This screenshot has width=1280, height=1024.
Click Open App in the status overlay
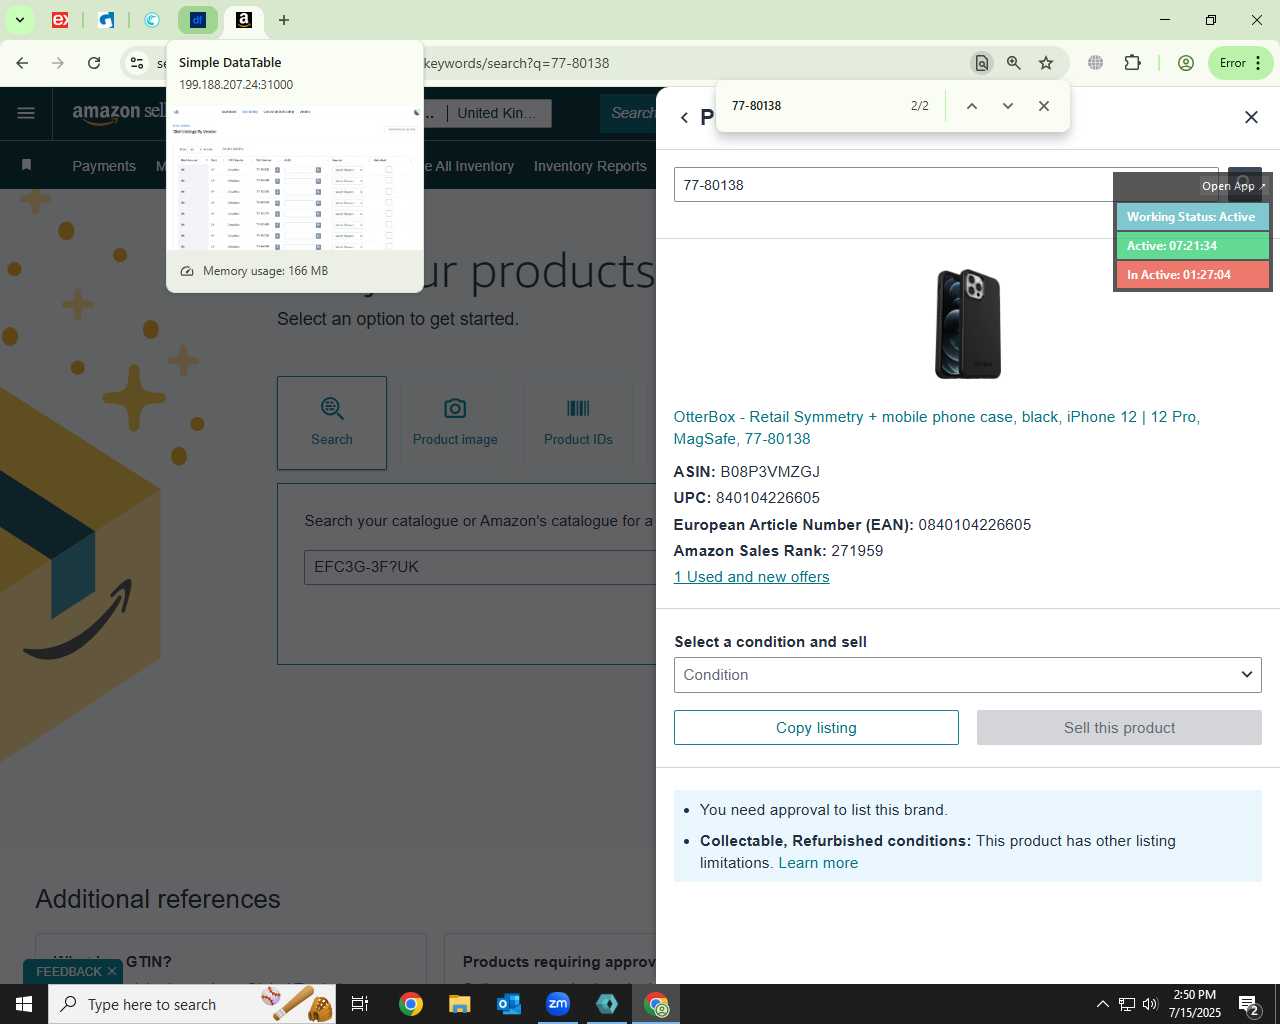tap(1233, 186)
